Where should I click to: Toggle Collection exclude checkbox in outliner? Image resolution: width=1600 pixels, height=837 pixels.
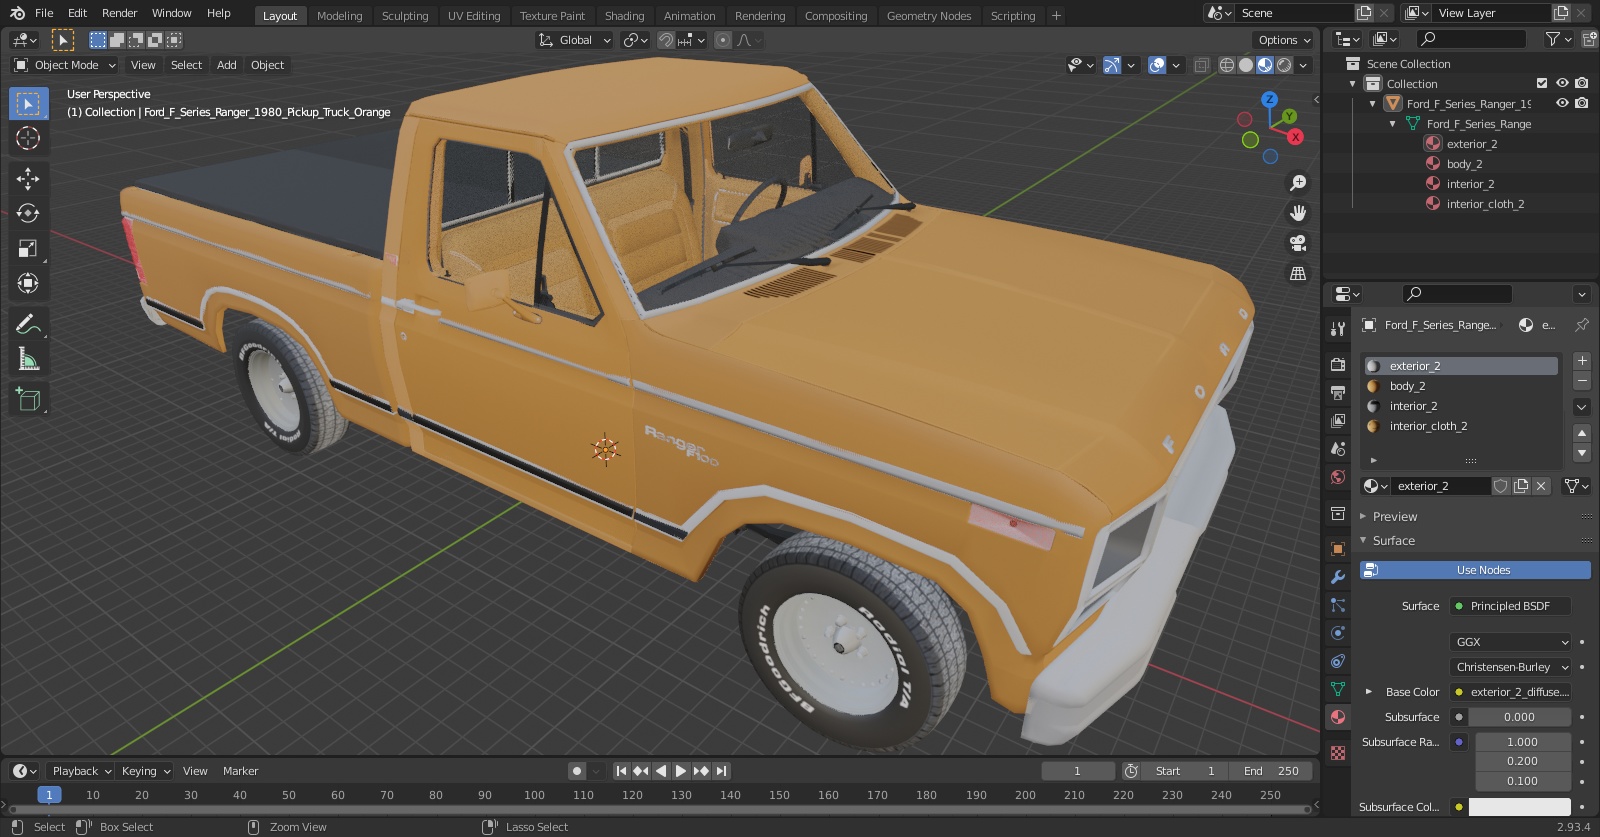[1542, 84]
